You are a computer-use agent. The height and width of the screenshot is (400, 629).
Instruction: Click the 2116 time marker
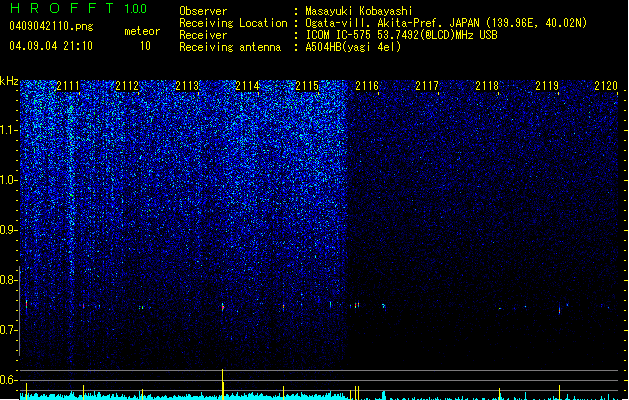pyautogui.click(x=367, y=86)
